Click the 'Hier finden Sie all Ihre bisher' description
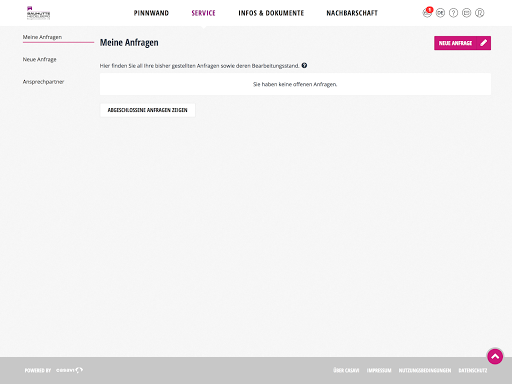The height and width of the screenshot is (384, 512). tap(199, 66)
